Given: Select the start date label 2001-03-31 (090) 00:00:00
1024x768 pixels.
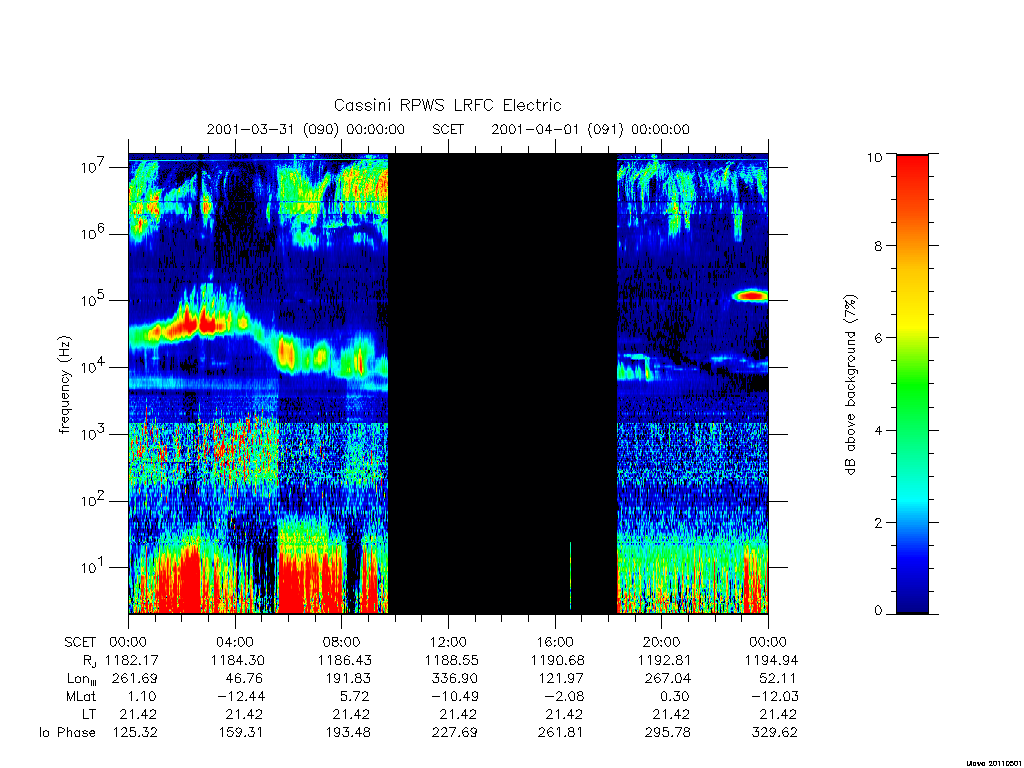Looking at the screenshot, I should point(306,129).
